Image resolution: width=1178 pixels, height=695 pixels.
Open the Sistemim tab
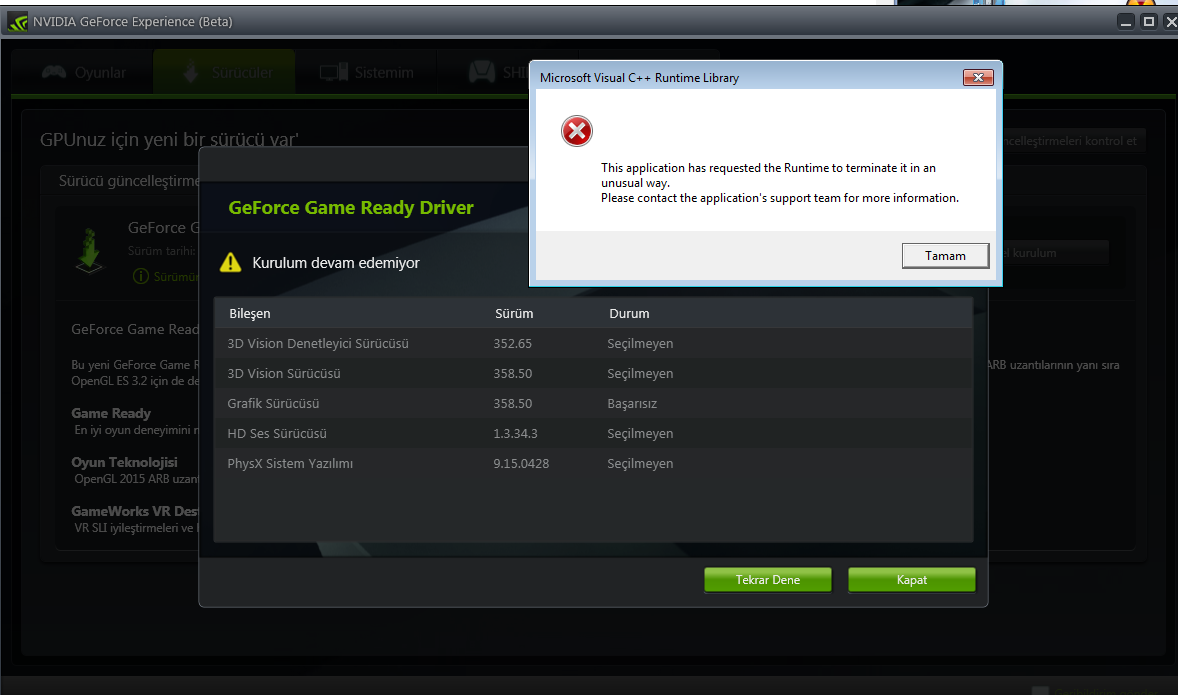366,73
